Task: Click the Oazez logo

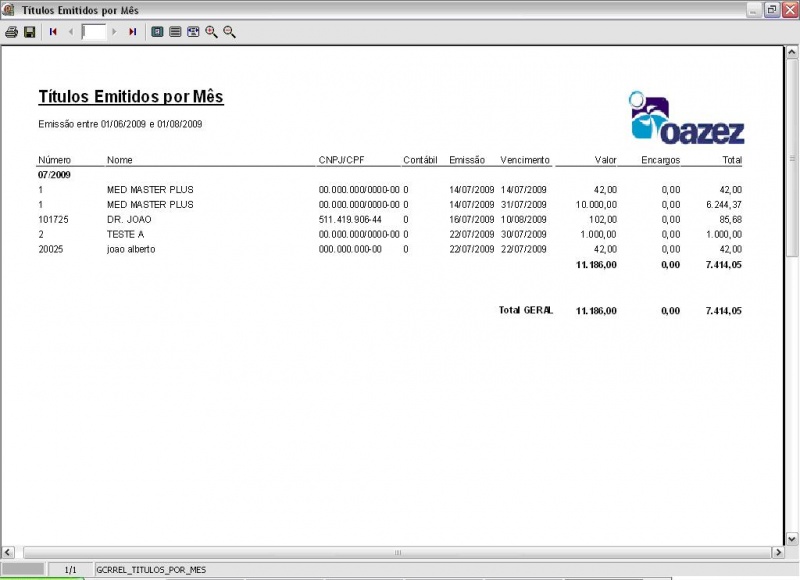Action: pos(686,118)
